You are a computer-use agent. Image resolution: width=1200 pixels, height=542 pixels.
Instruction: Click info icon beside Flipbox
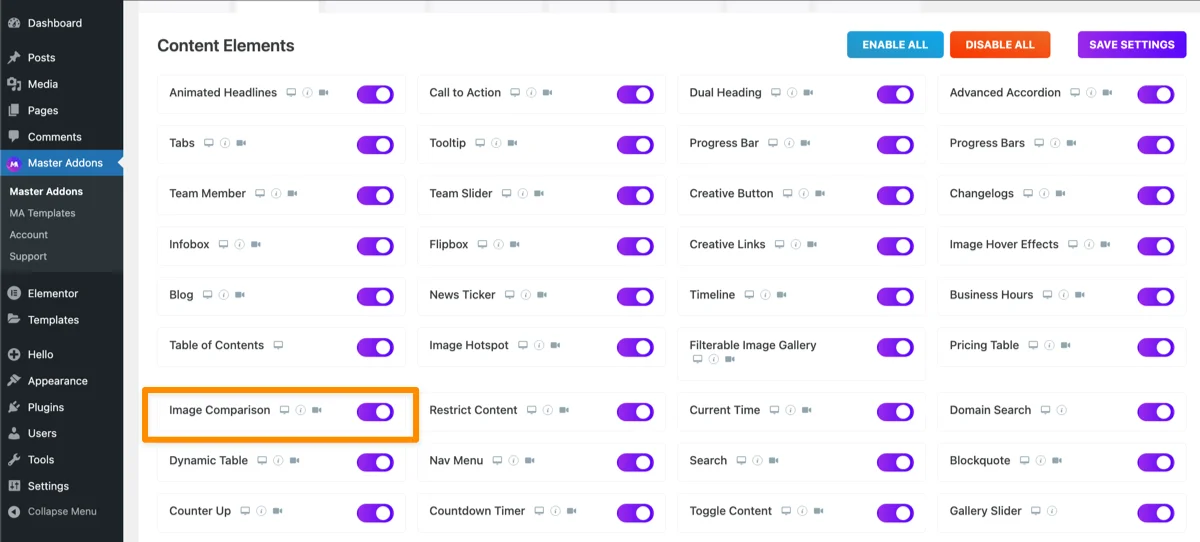498,245
